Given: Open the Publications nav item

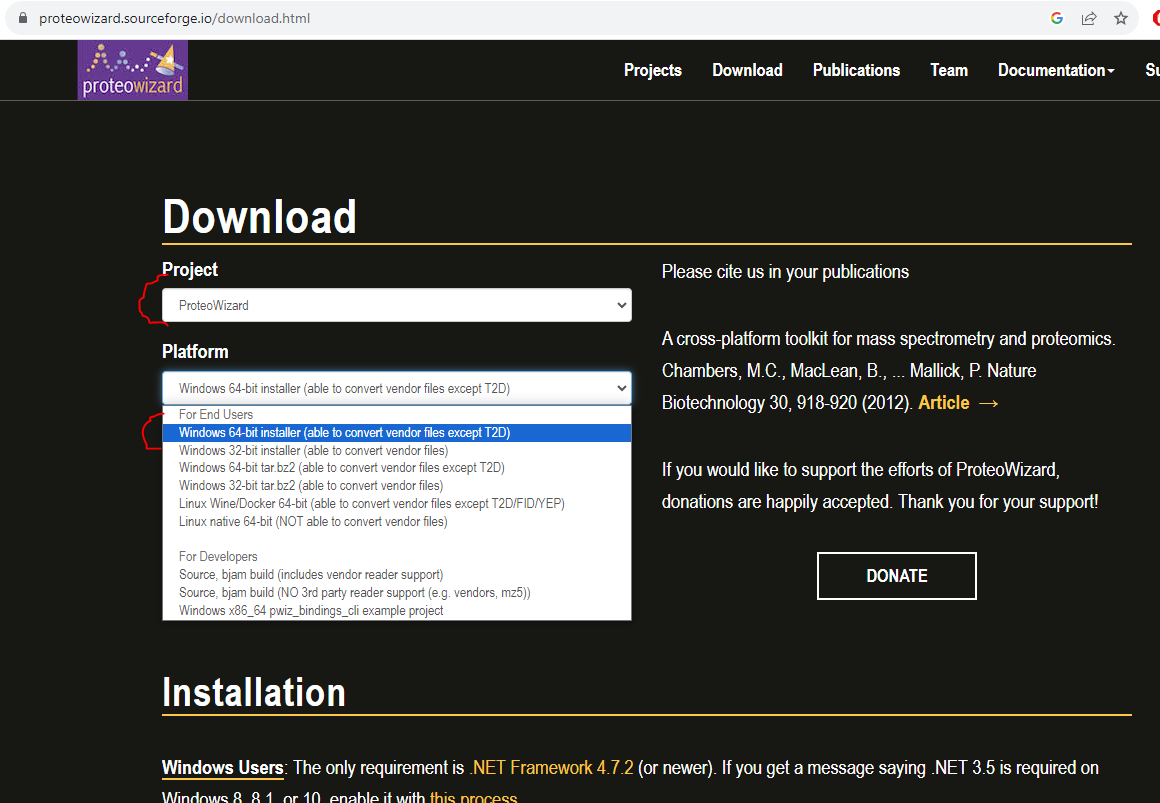Looking at the screenshot, I should click(856, 70).
